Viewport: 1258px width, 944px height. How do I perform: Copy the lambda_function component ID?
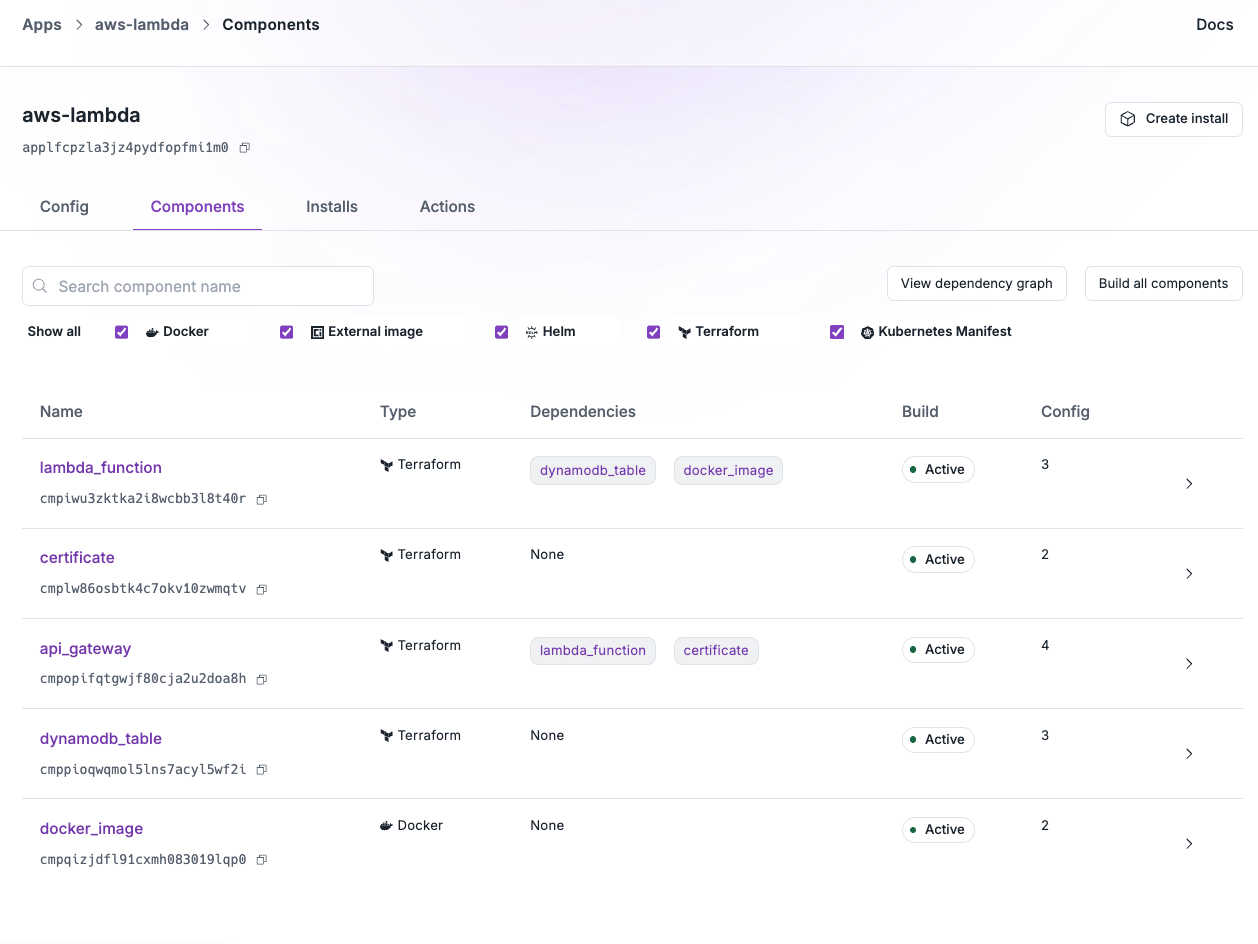click(261, 499)
